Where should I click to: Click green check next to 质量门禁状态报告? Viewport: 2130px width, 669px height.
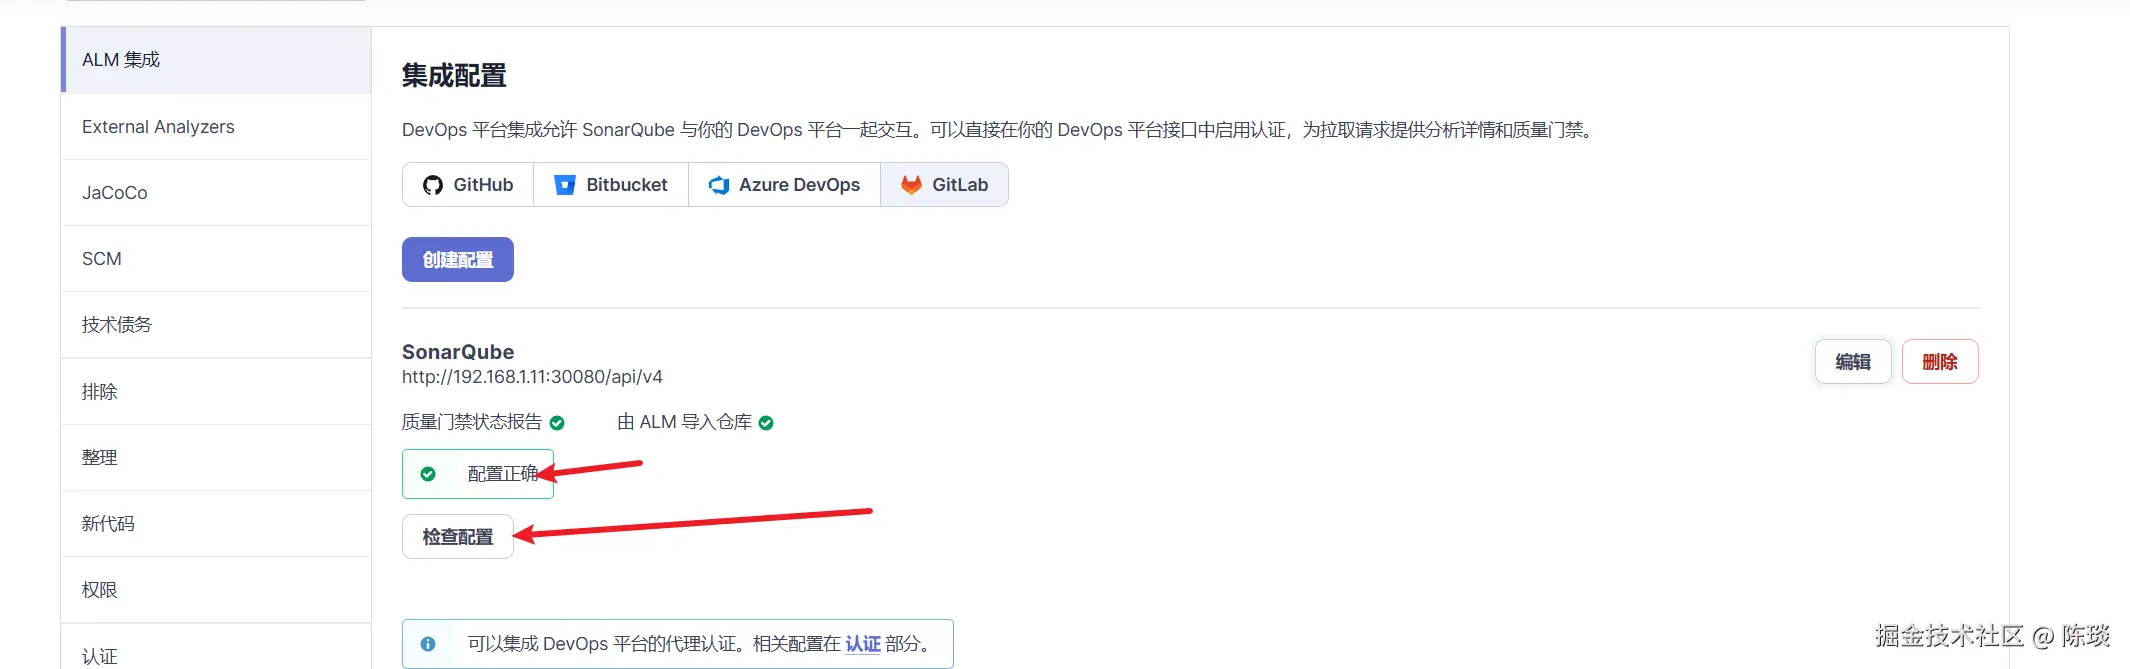click(x=557, y=423)
